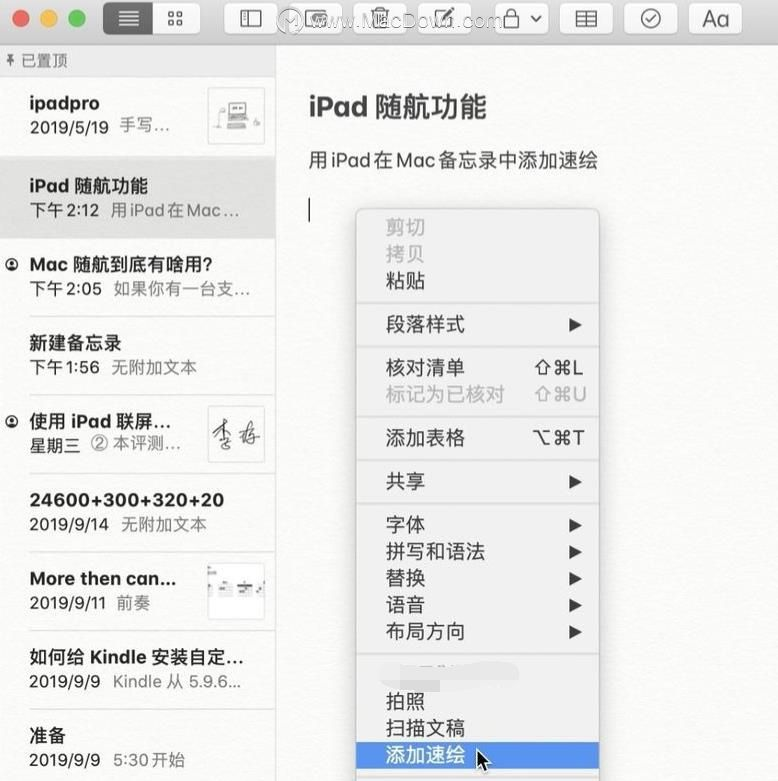Insert a table via toolbar icon

[x=586, y=19]
